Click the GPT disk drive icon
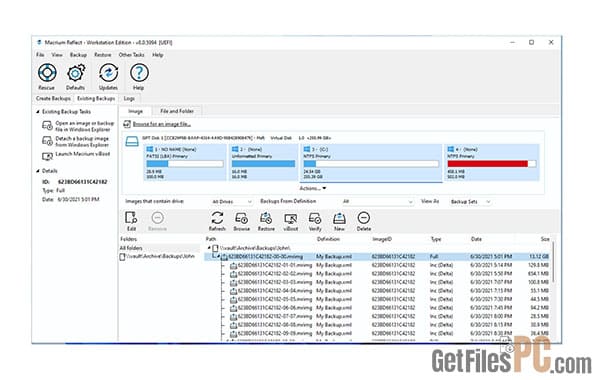The image size is (600, 380). (132, 142)
